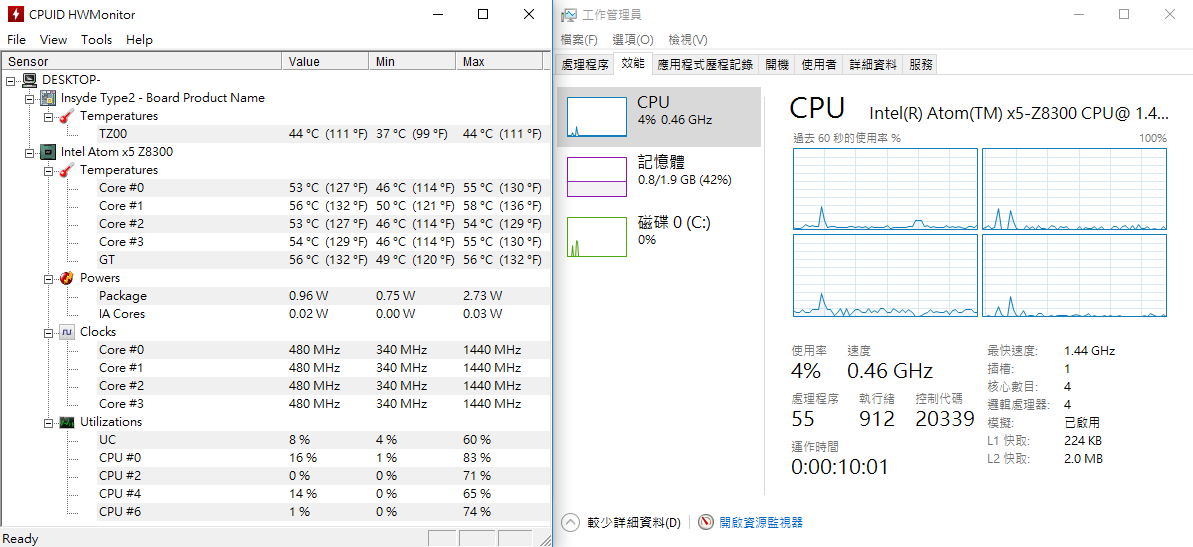The image size is (1193, 547).
Task: Switch to 效能 tab
Action: pyautogui.click(x=632, y=64)
